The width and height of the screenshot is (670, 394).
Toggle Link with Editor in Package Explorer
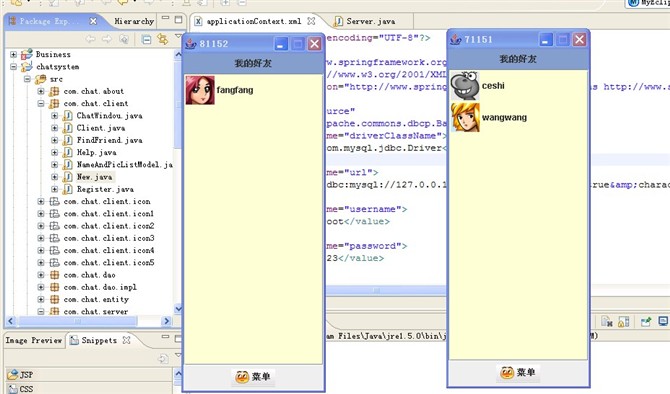[x=162, y=39]
